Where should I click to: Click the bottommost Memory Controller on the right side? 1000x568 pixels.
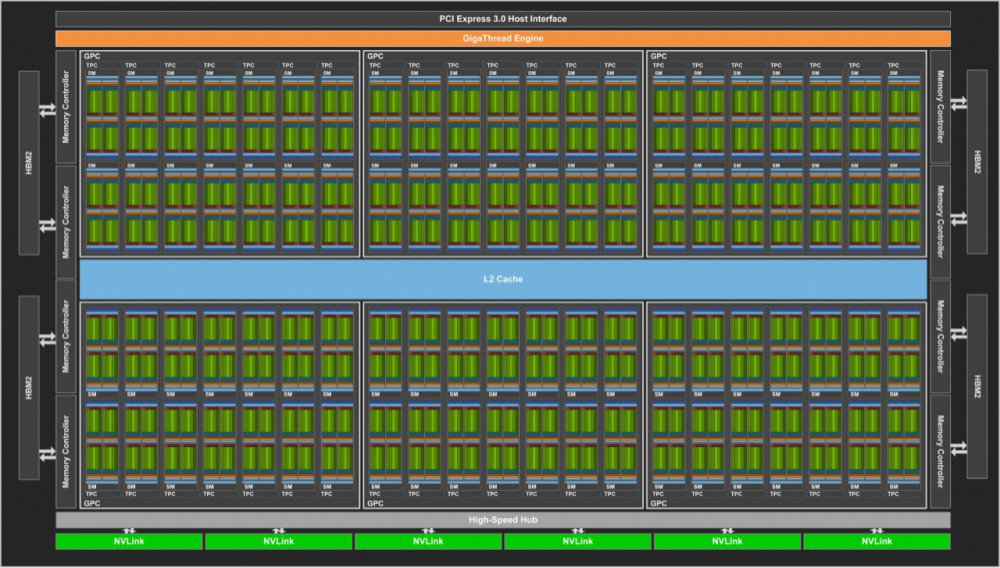click(940, 451)
